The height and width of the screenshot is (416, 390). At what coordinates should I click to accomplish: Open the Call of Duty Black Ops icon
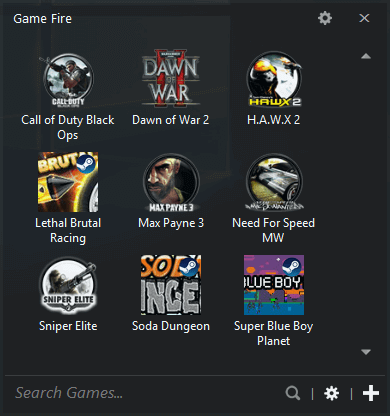68,80
